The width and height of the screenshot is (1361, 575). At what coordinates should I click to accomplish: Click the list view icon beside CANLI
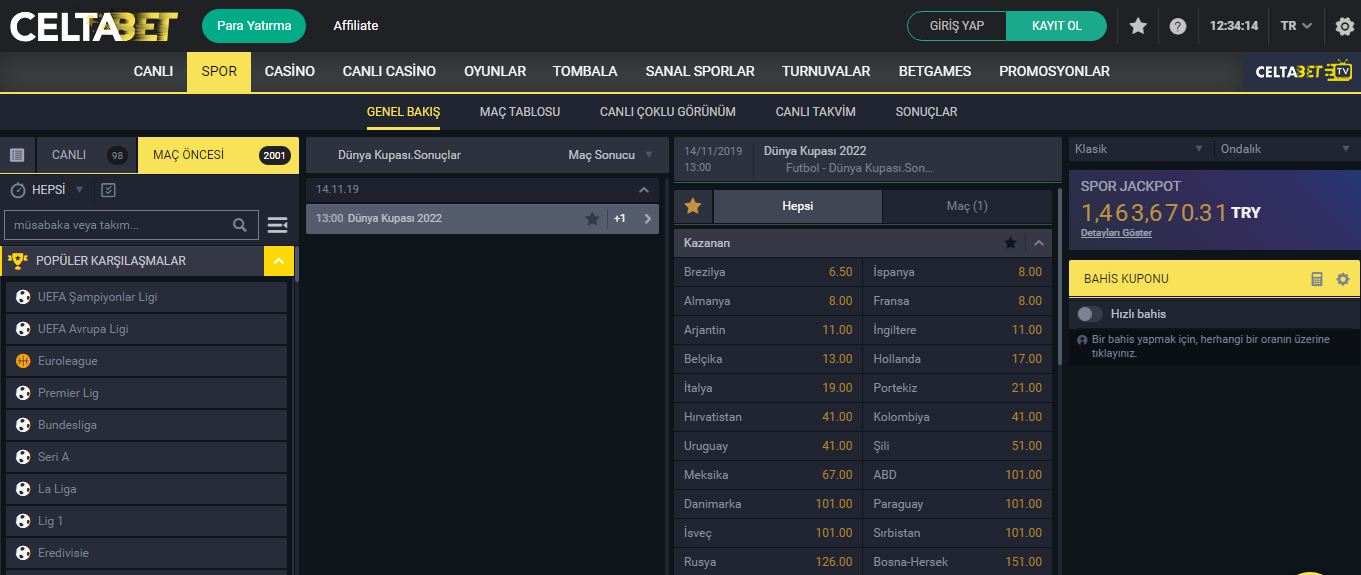point(17,155)
